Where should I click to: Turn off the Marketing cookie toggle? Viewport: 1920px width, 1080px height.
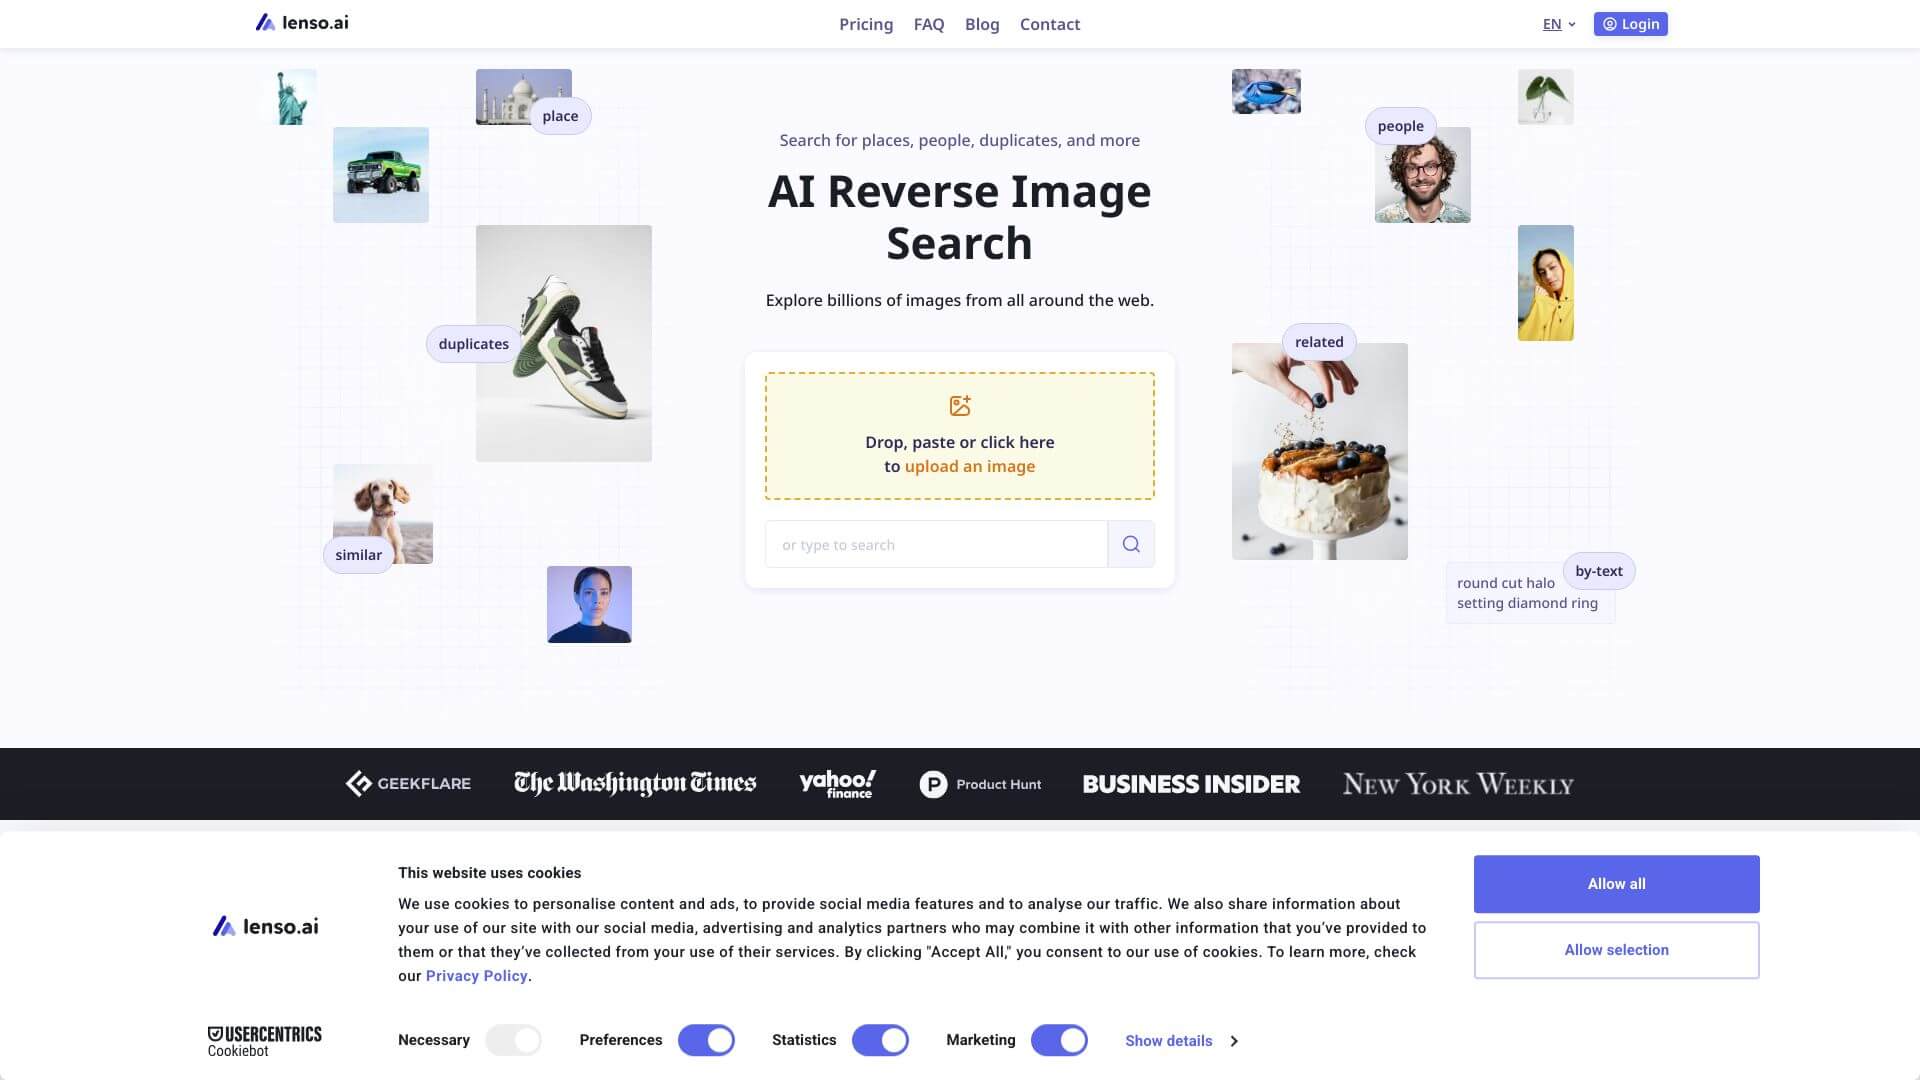click(1059, 1040)
